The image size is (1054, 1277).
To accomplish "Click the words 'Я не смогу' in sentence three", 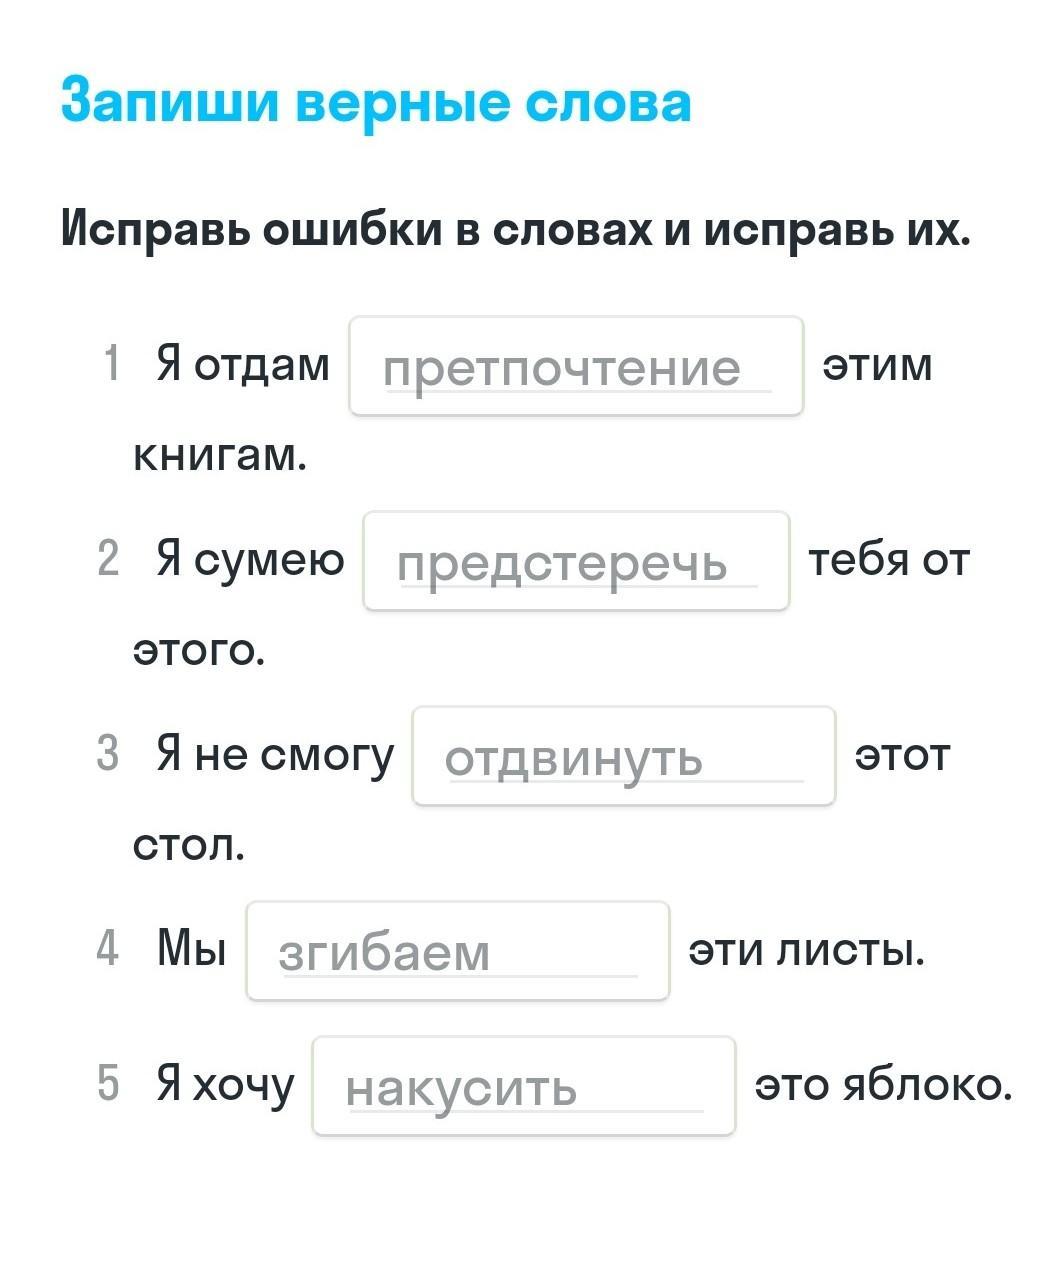I will (275, 754).
